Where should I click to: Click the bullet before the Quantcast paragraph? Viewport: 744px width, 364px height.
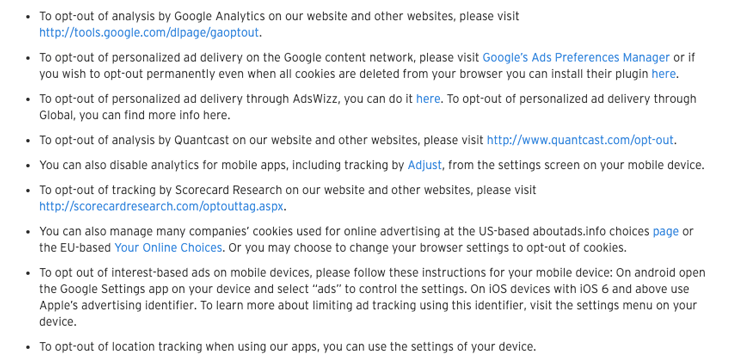pyautogui.click(x=28, y=141)
